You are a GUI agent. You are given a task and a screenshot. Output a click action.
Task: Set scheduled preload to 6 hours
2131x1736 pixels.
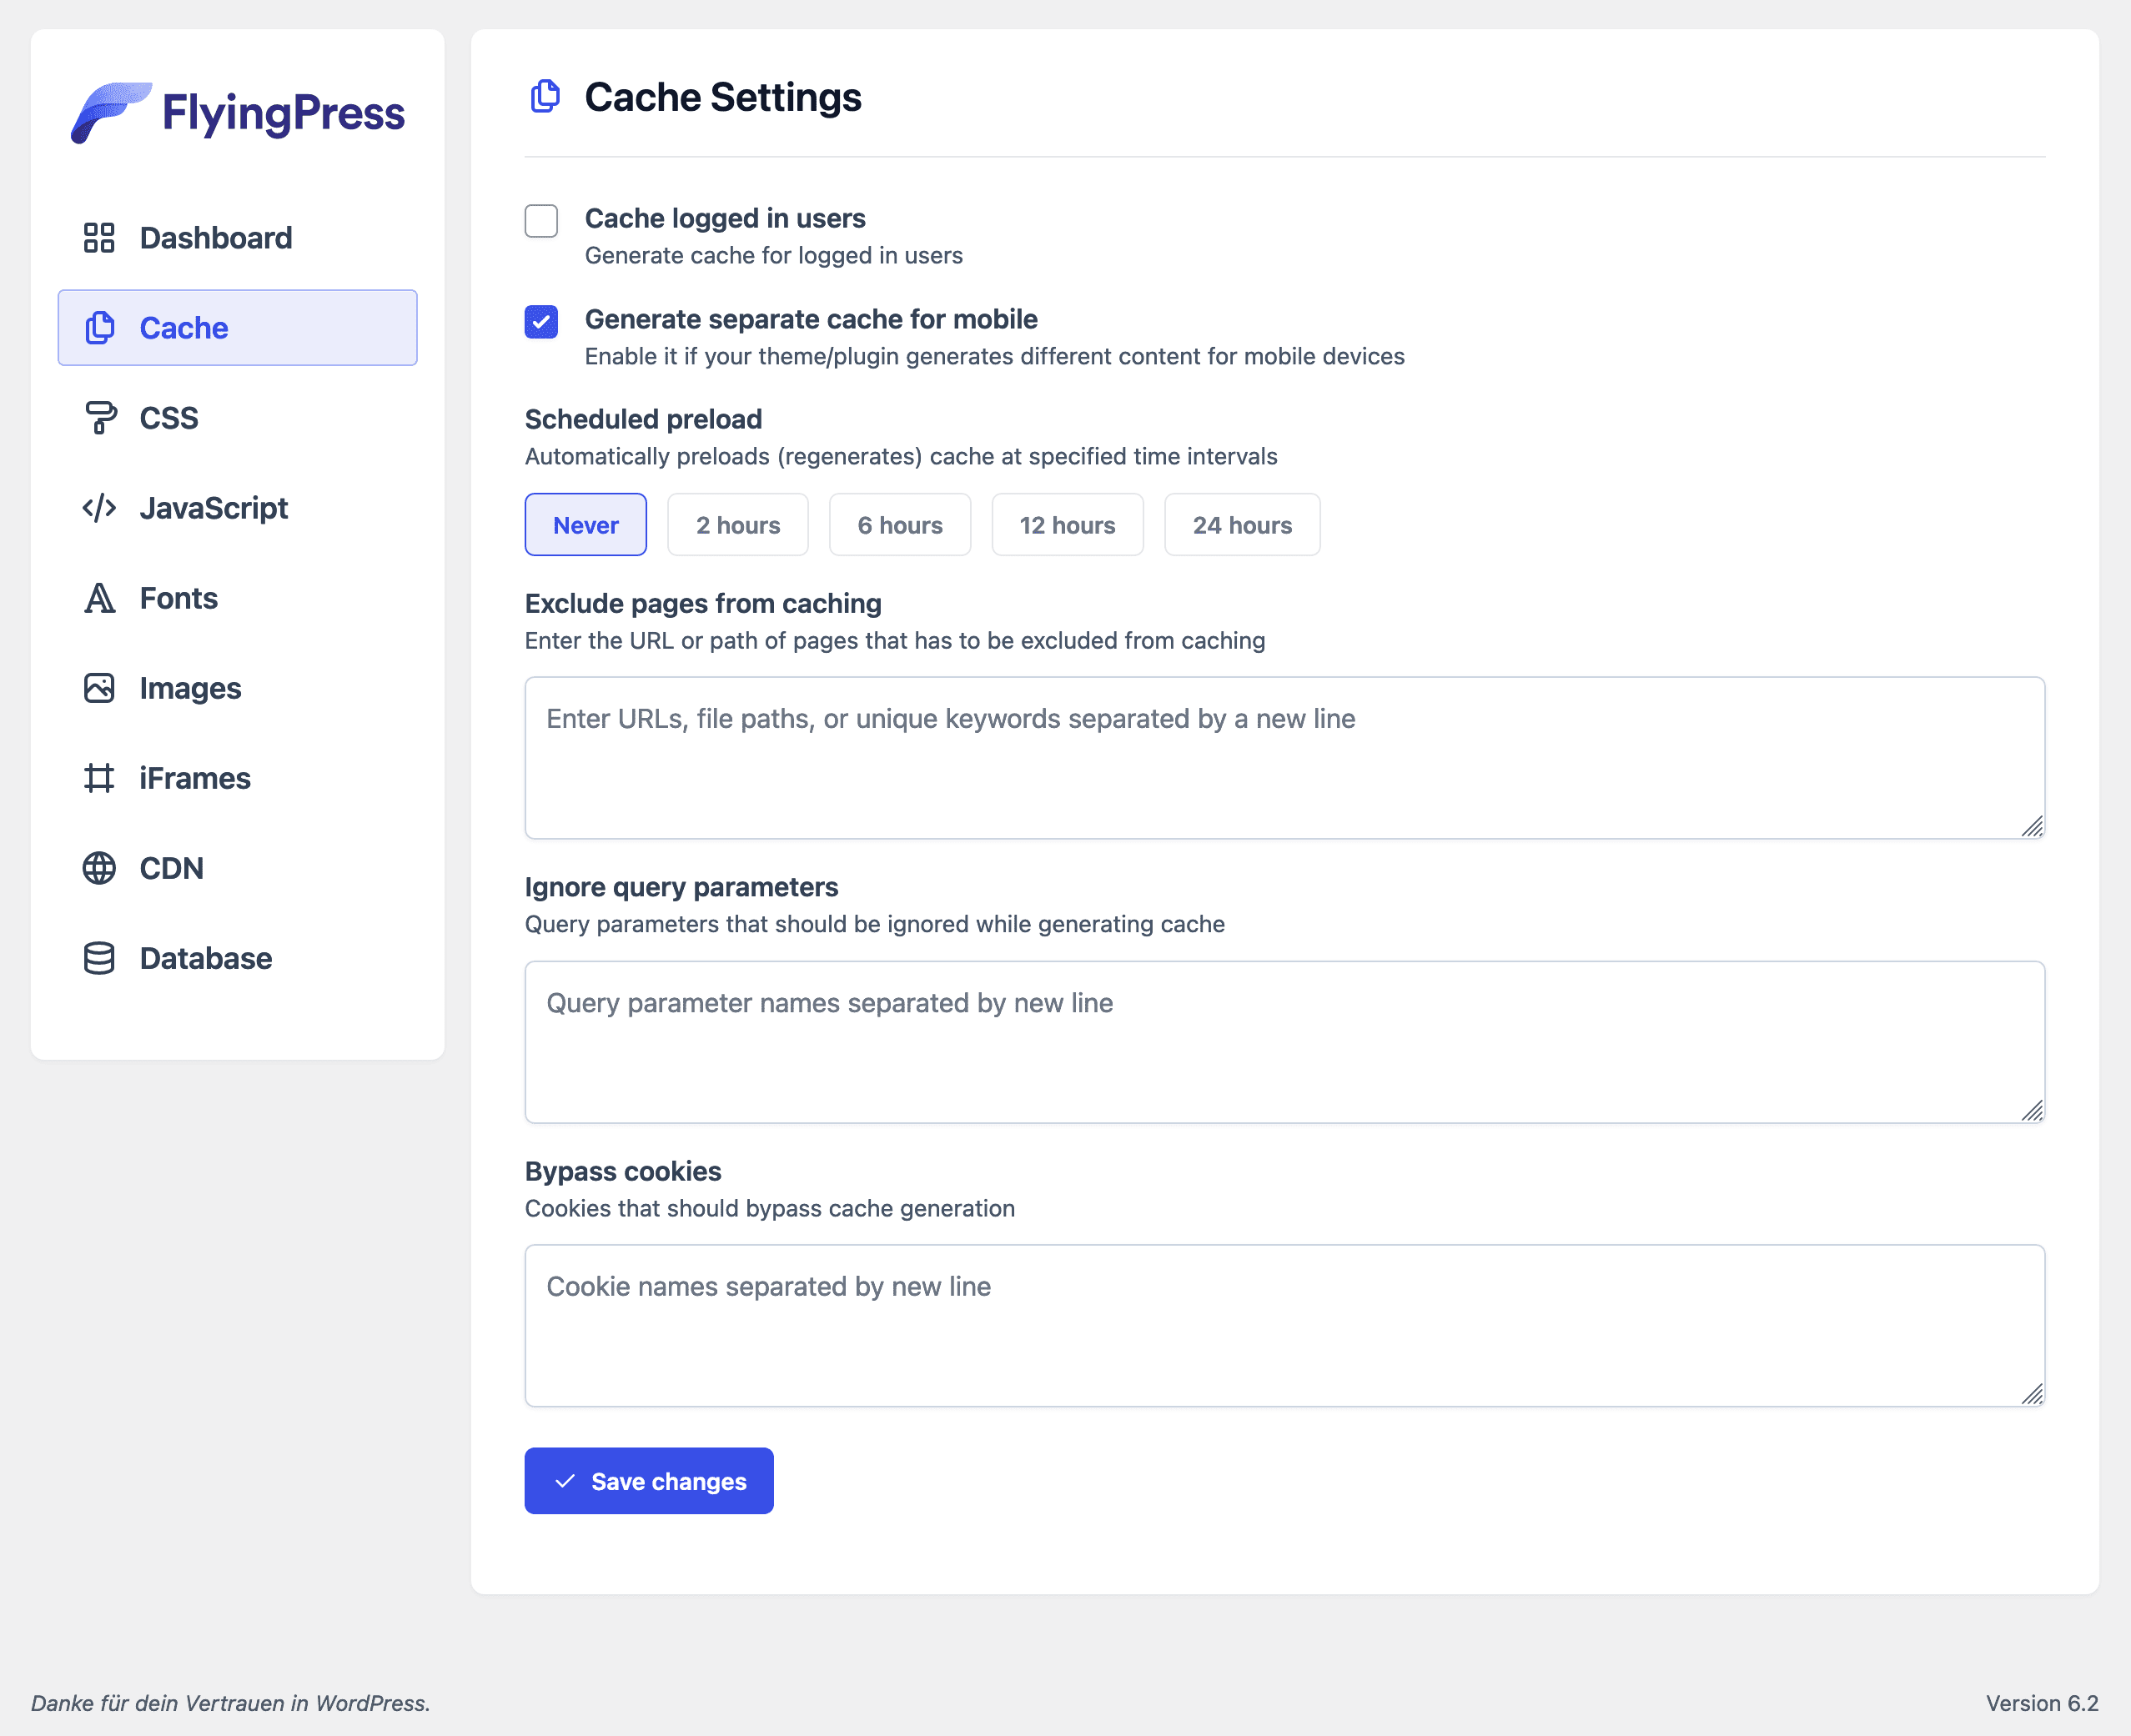pyautogui.click(x=900, y=524)
